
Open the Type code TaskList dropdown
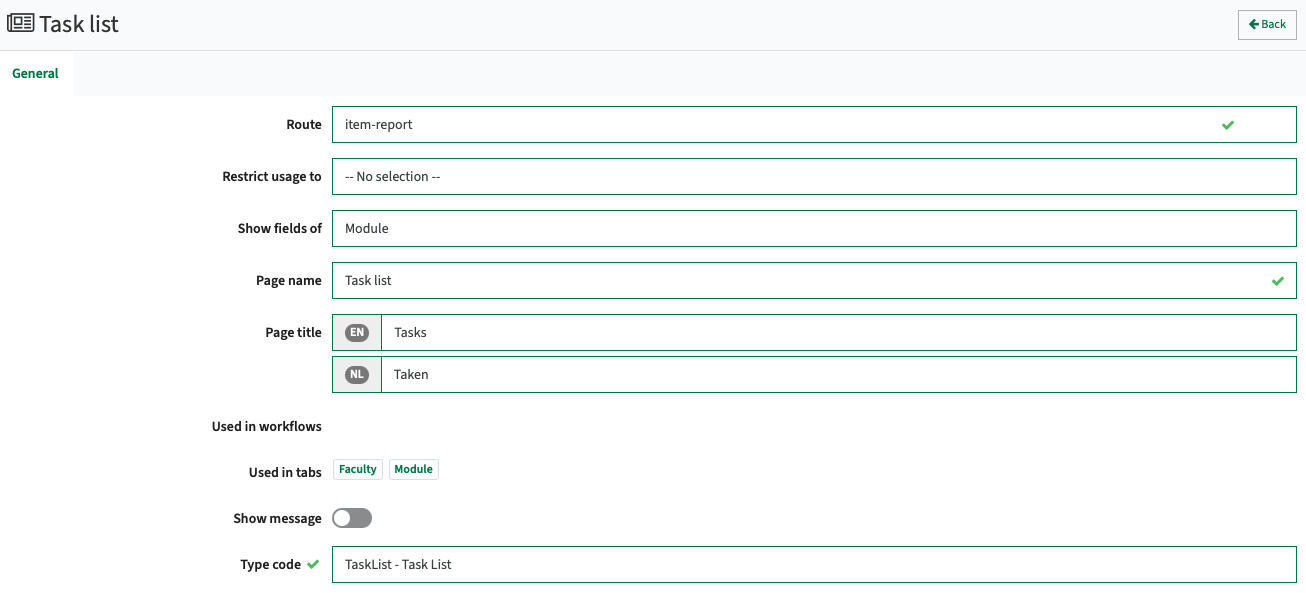click(814, 564)
